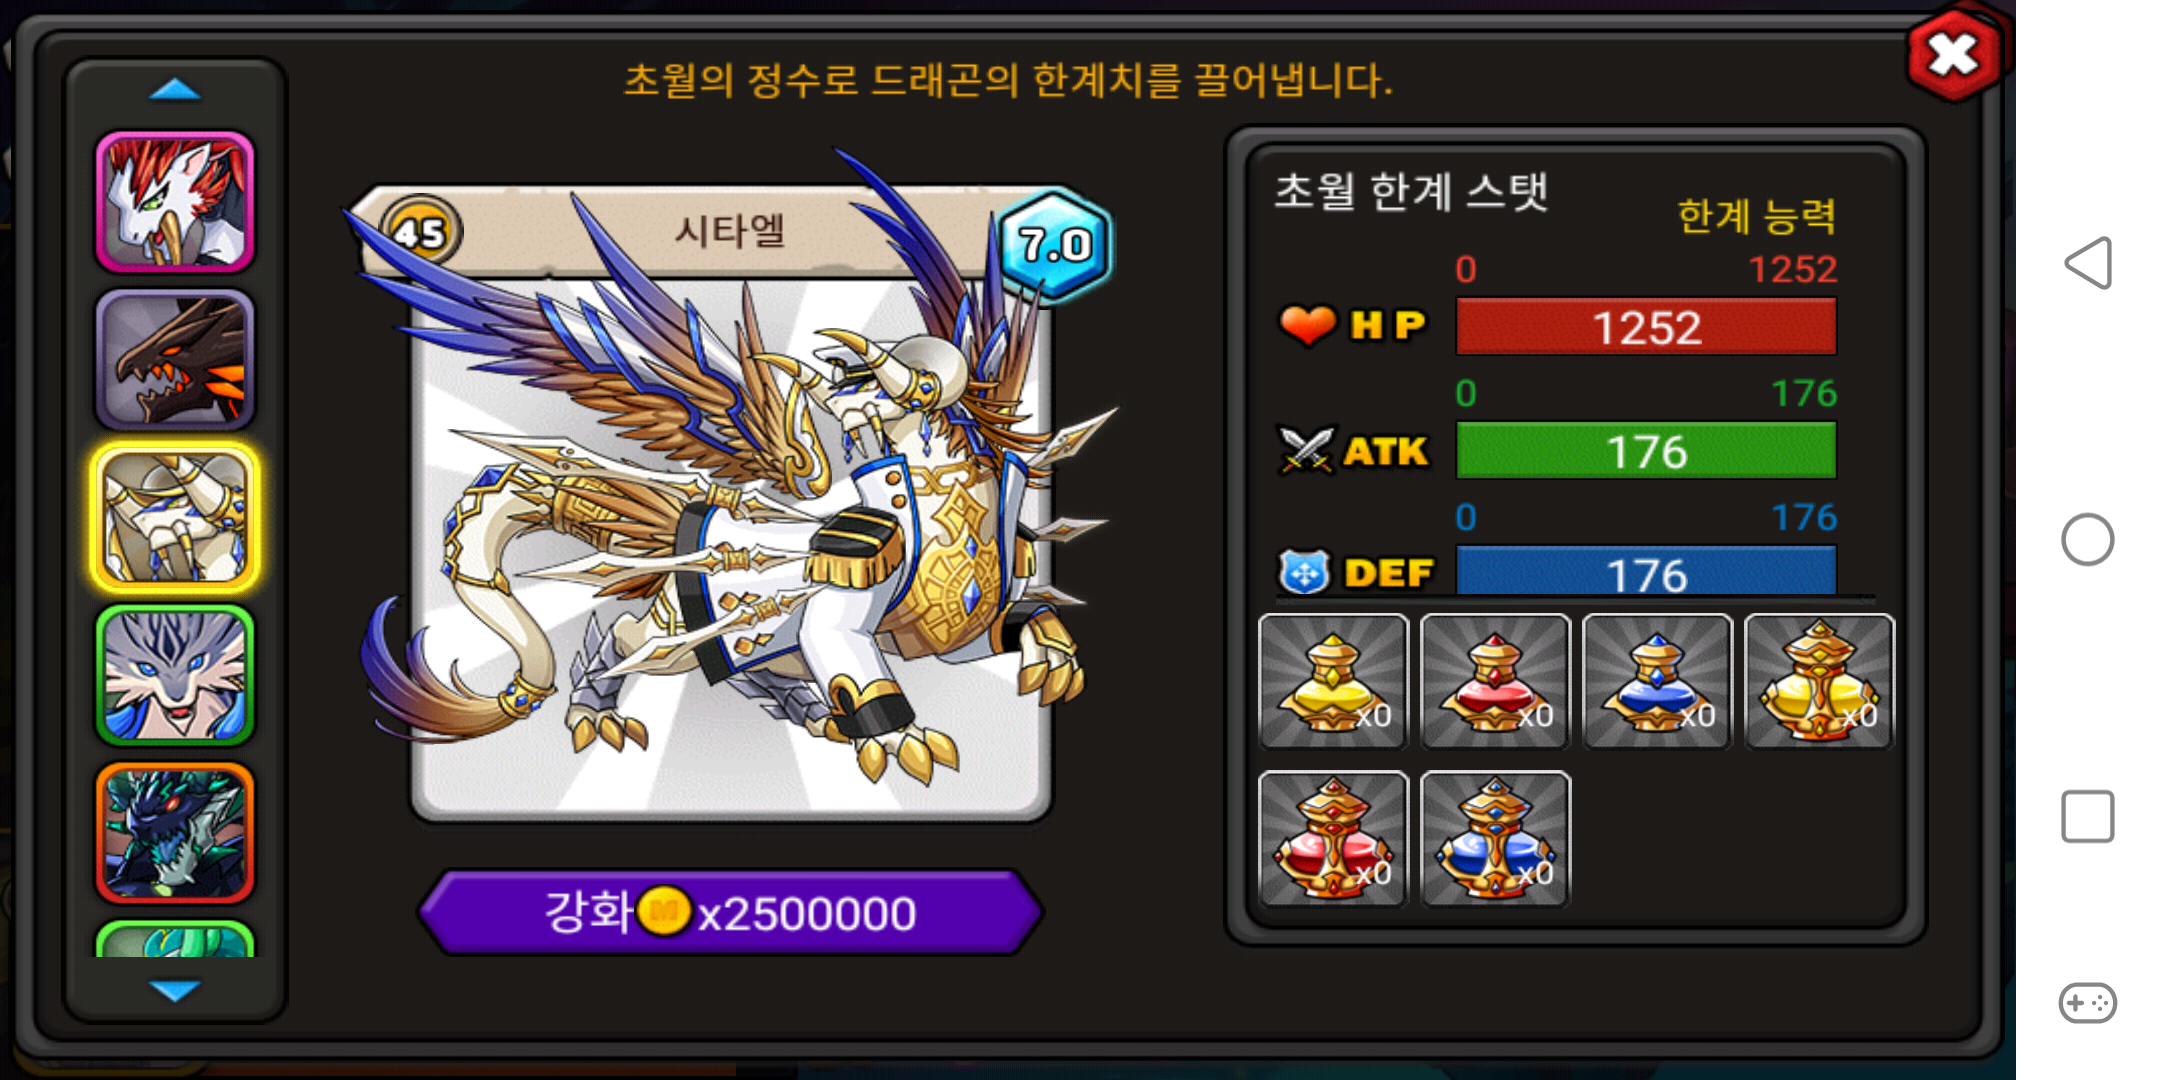Use the small red essence potion

1495,681
